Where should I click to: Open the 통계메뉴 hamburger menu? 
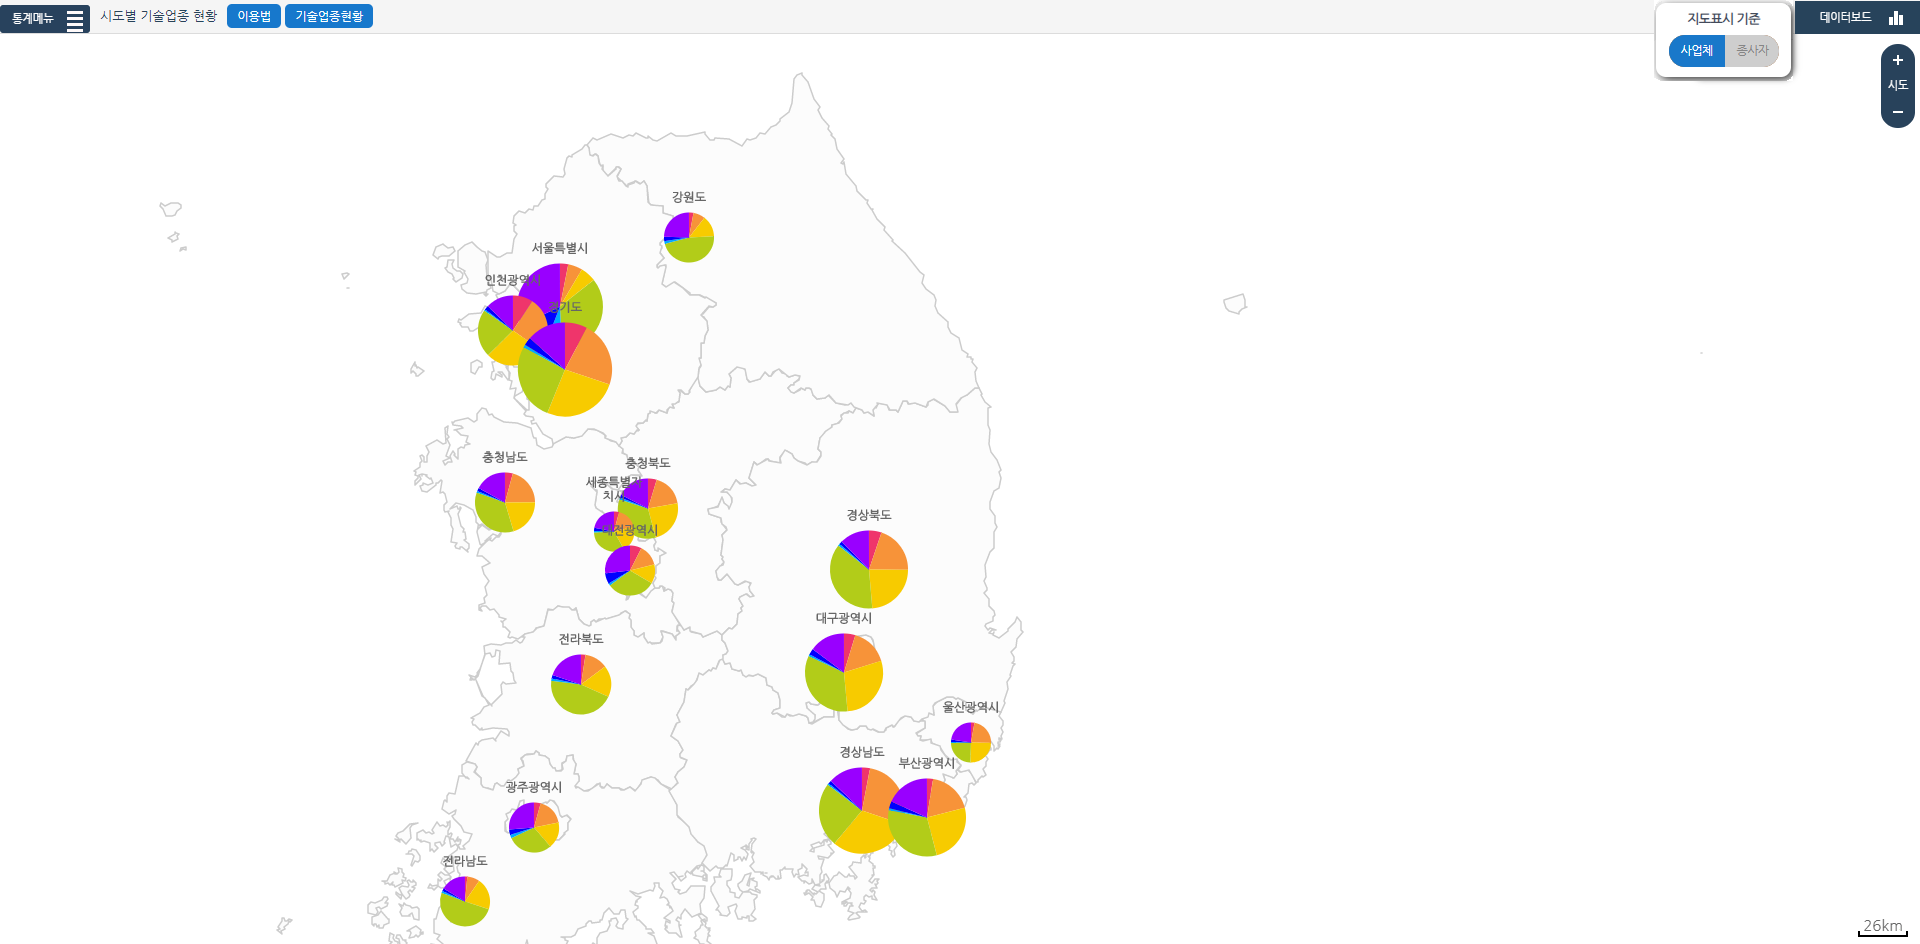click(75, 19)
